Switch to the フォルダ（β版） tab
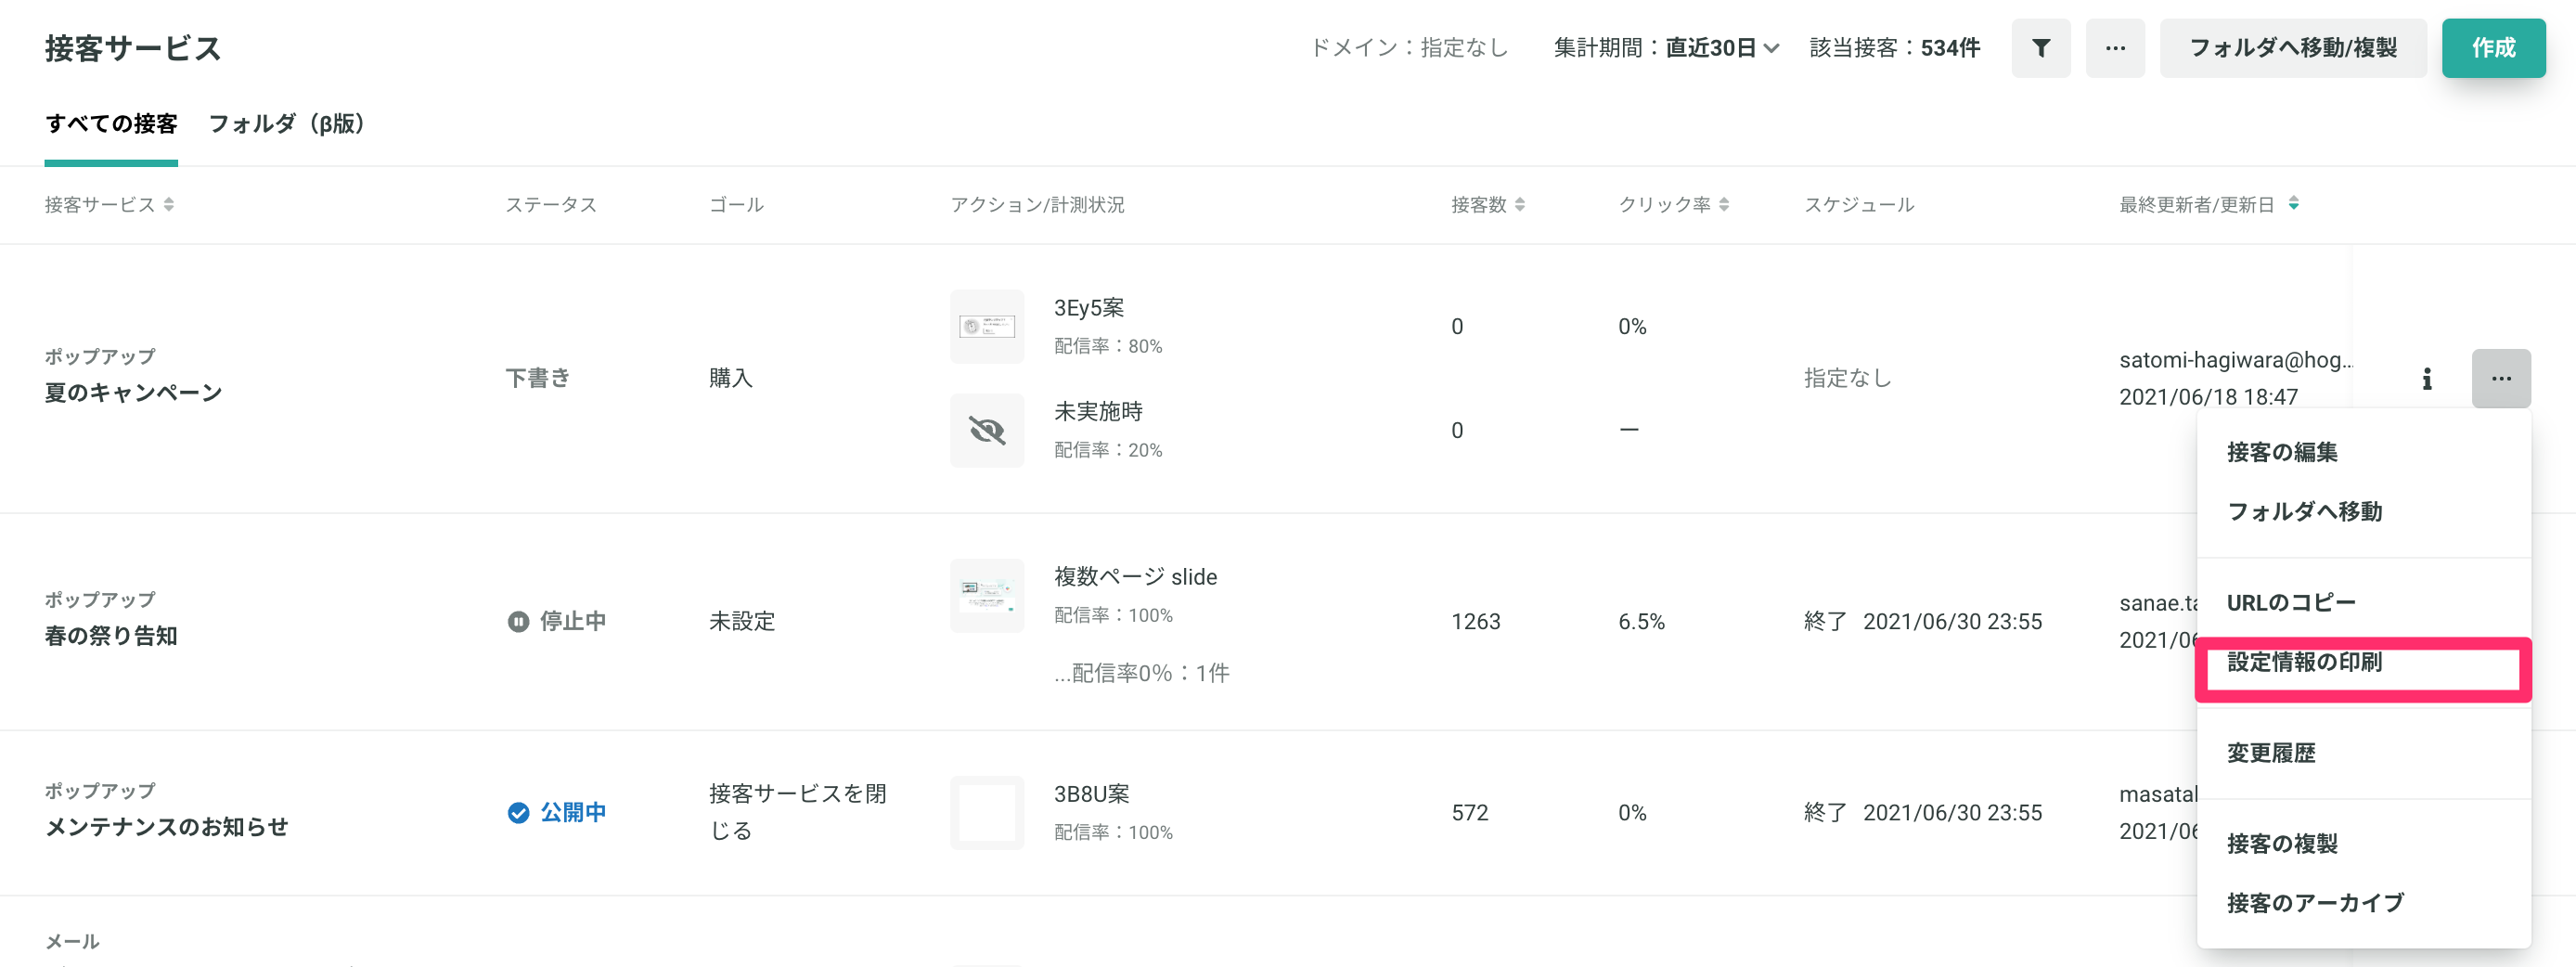2576x967 pixels. click(286, 124)
